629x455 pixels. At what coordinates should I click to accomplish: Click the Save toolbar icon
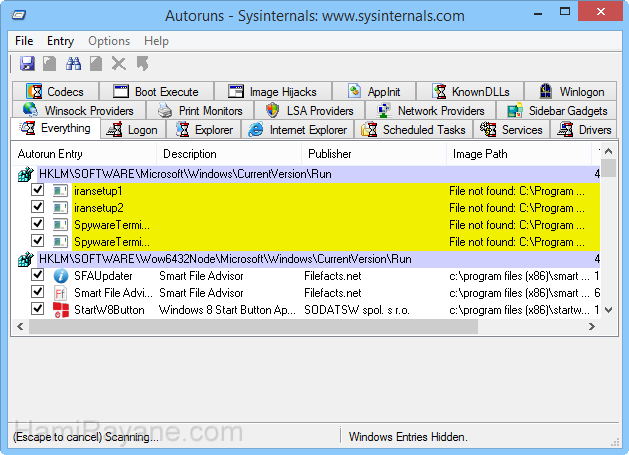27,63
